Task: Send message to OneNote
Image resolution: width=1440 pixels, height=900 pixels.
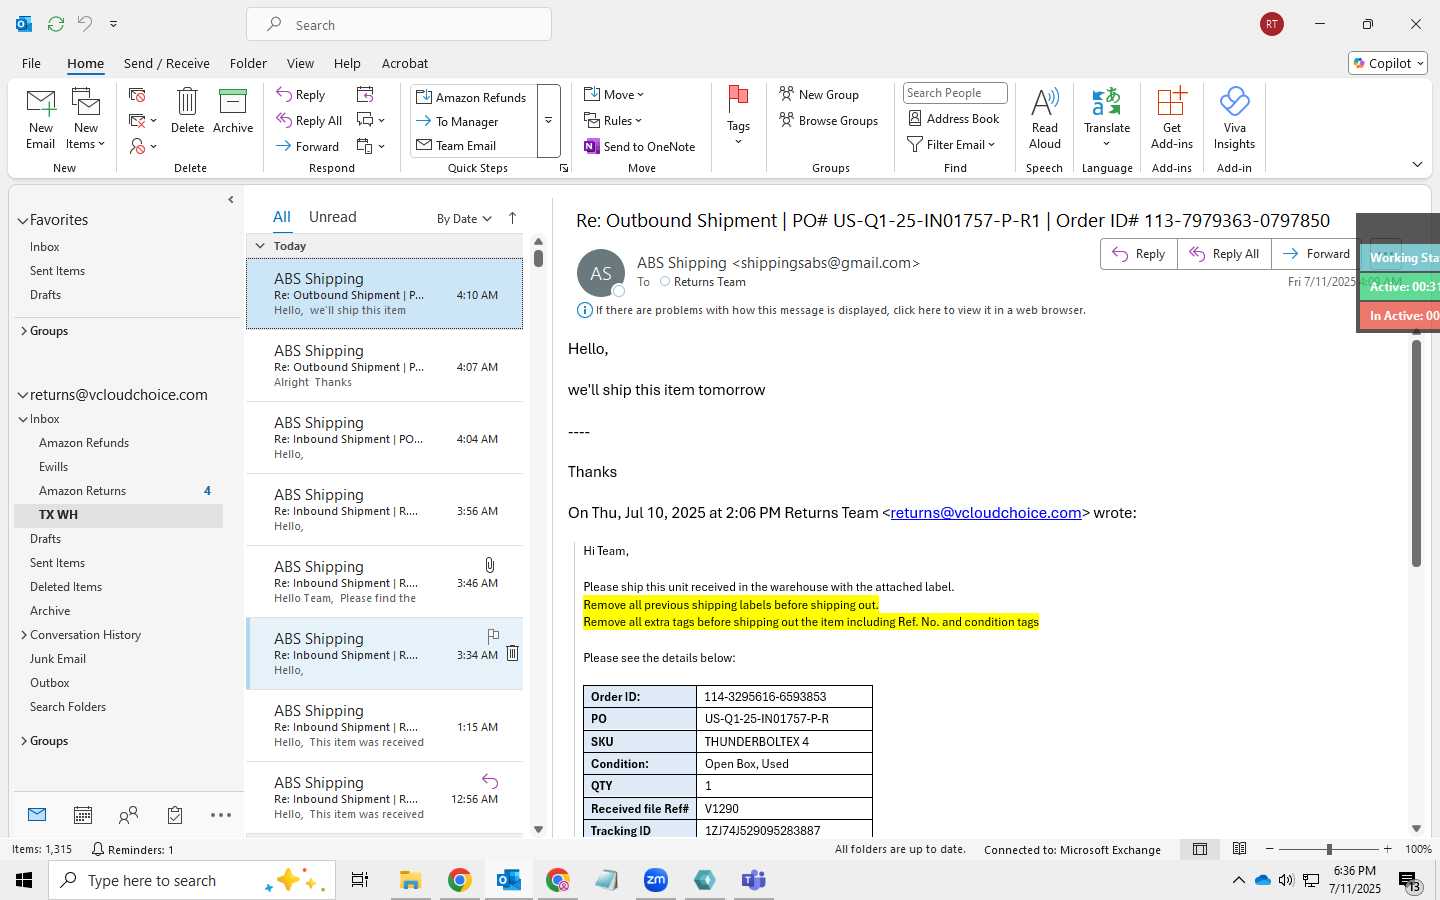Action: click(x=640, y=146)
